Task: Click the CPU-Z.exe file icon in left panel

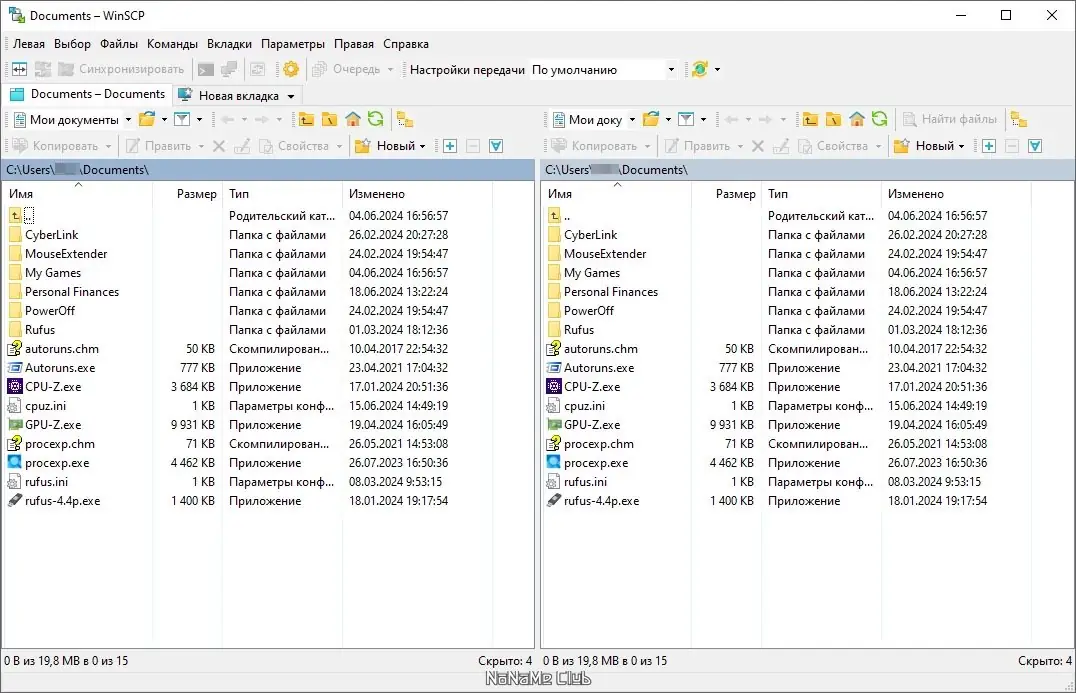Action: [15, 386]
